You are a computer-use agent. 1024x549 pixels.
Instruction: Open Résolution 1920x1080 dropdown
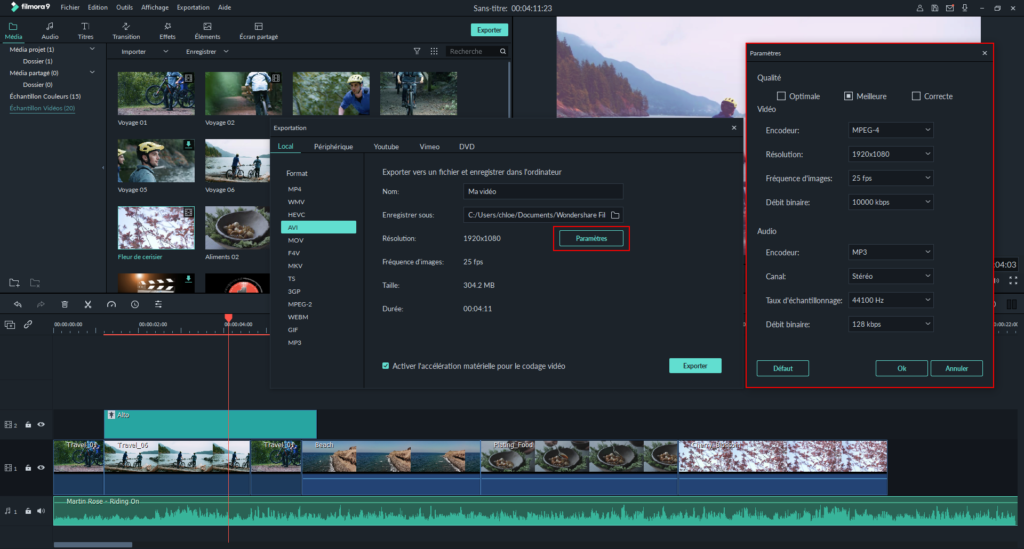tap(890, 154)
